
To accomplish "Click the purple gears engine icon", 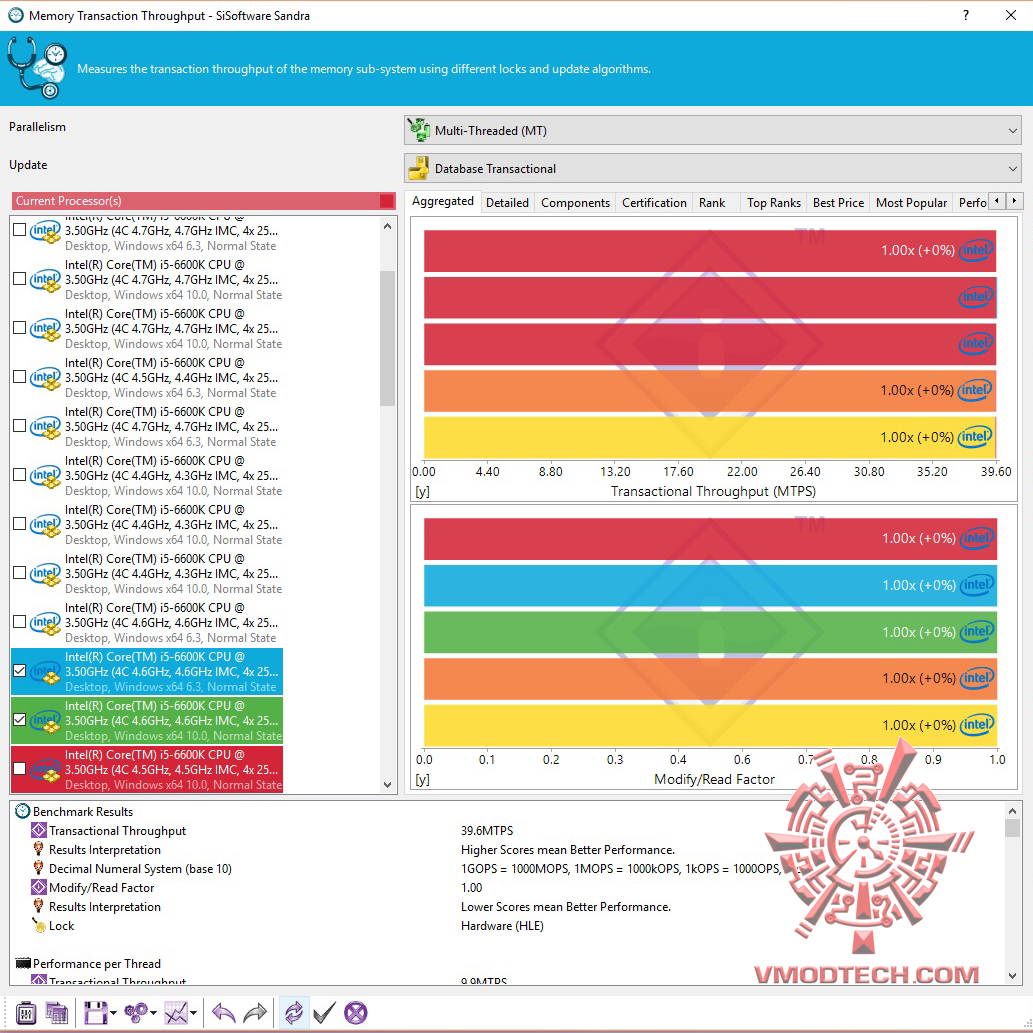I will (x=136, y=1013).
